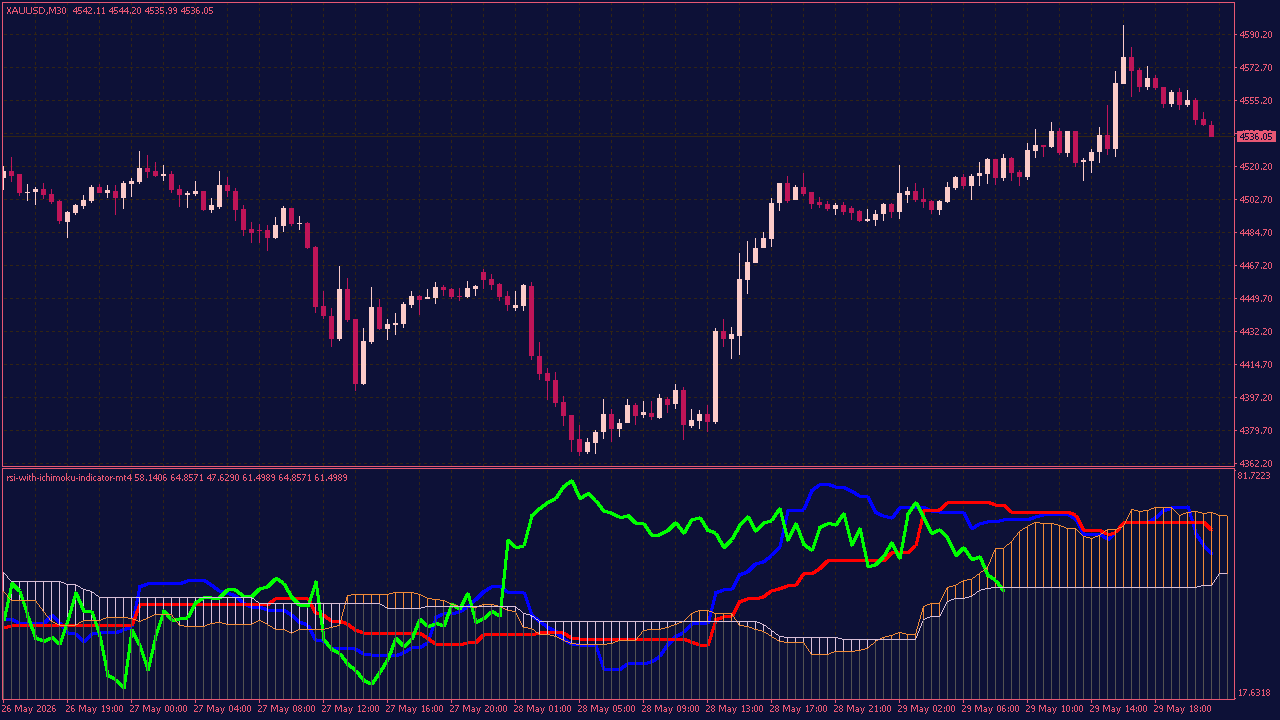Click the XAUUSD,M30 symbol title text
The height and width of the screenshot is (720, 1280).
pos(37,10)
